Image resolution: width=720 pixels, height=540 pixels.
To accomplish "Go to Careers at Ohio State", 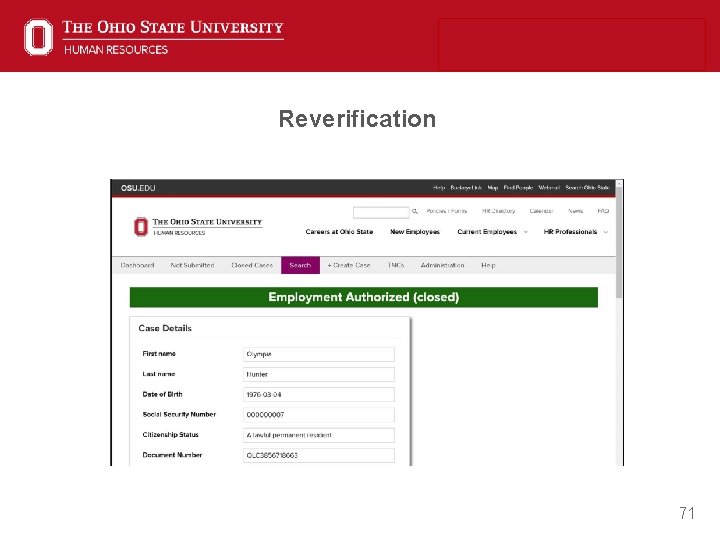I will (x=339, y=232).
